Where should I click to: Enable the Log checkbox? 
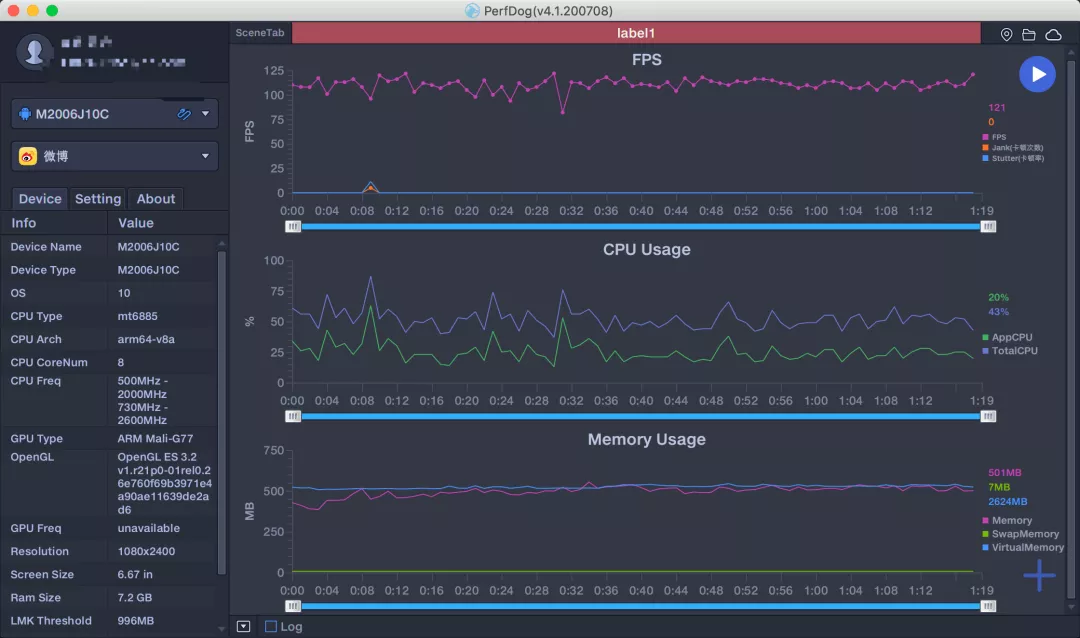[271, 627]
